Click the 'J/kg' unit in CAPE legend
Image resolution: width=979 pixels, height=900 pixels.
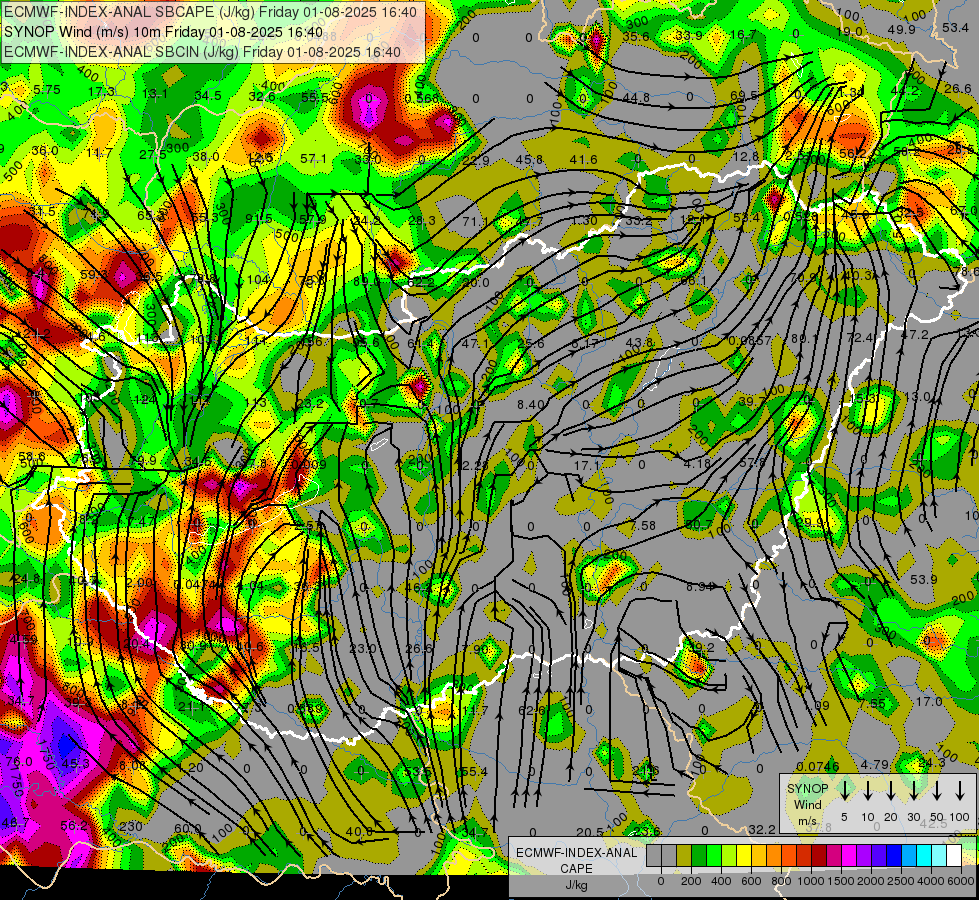point(576,884)
